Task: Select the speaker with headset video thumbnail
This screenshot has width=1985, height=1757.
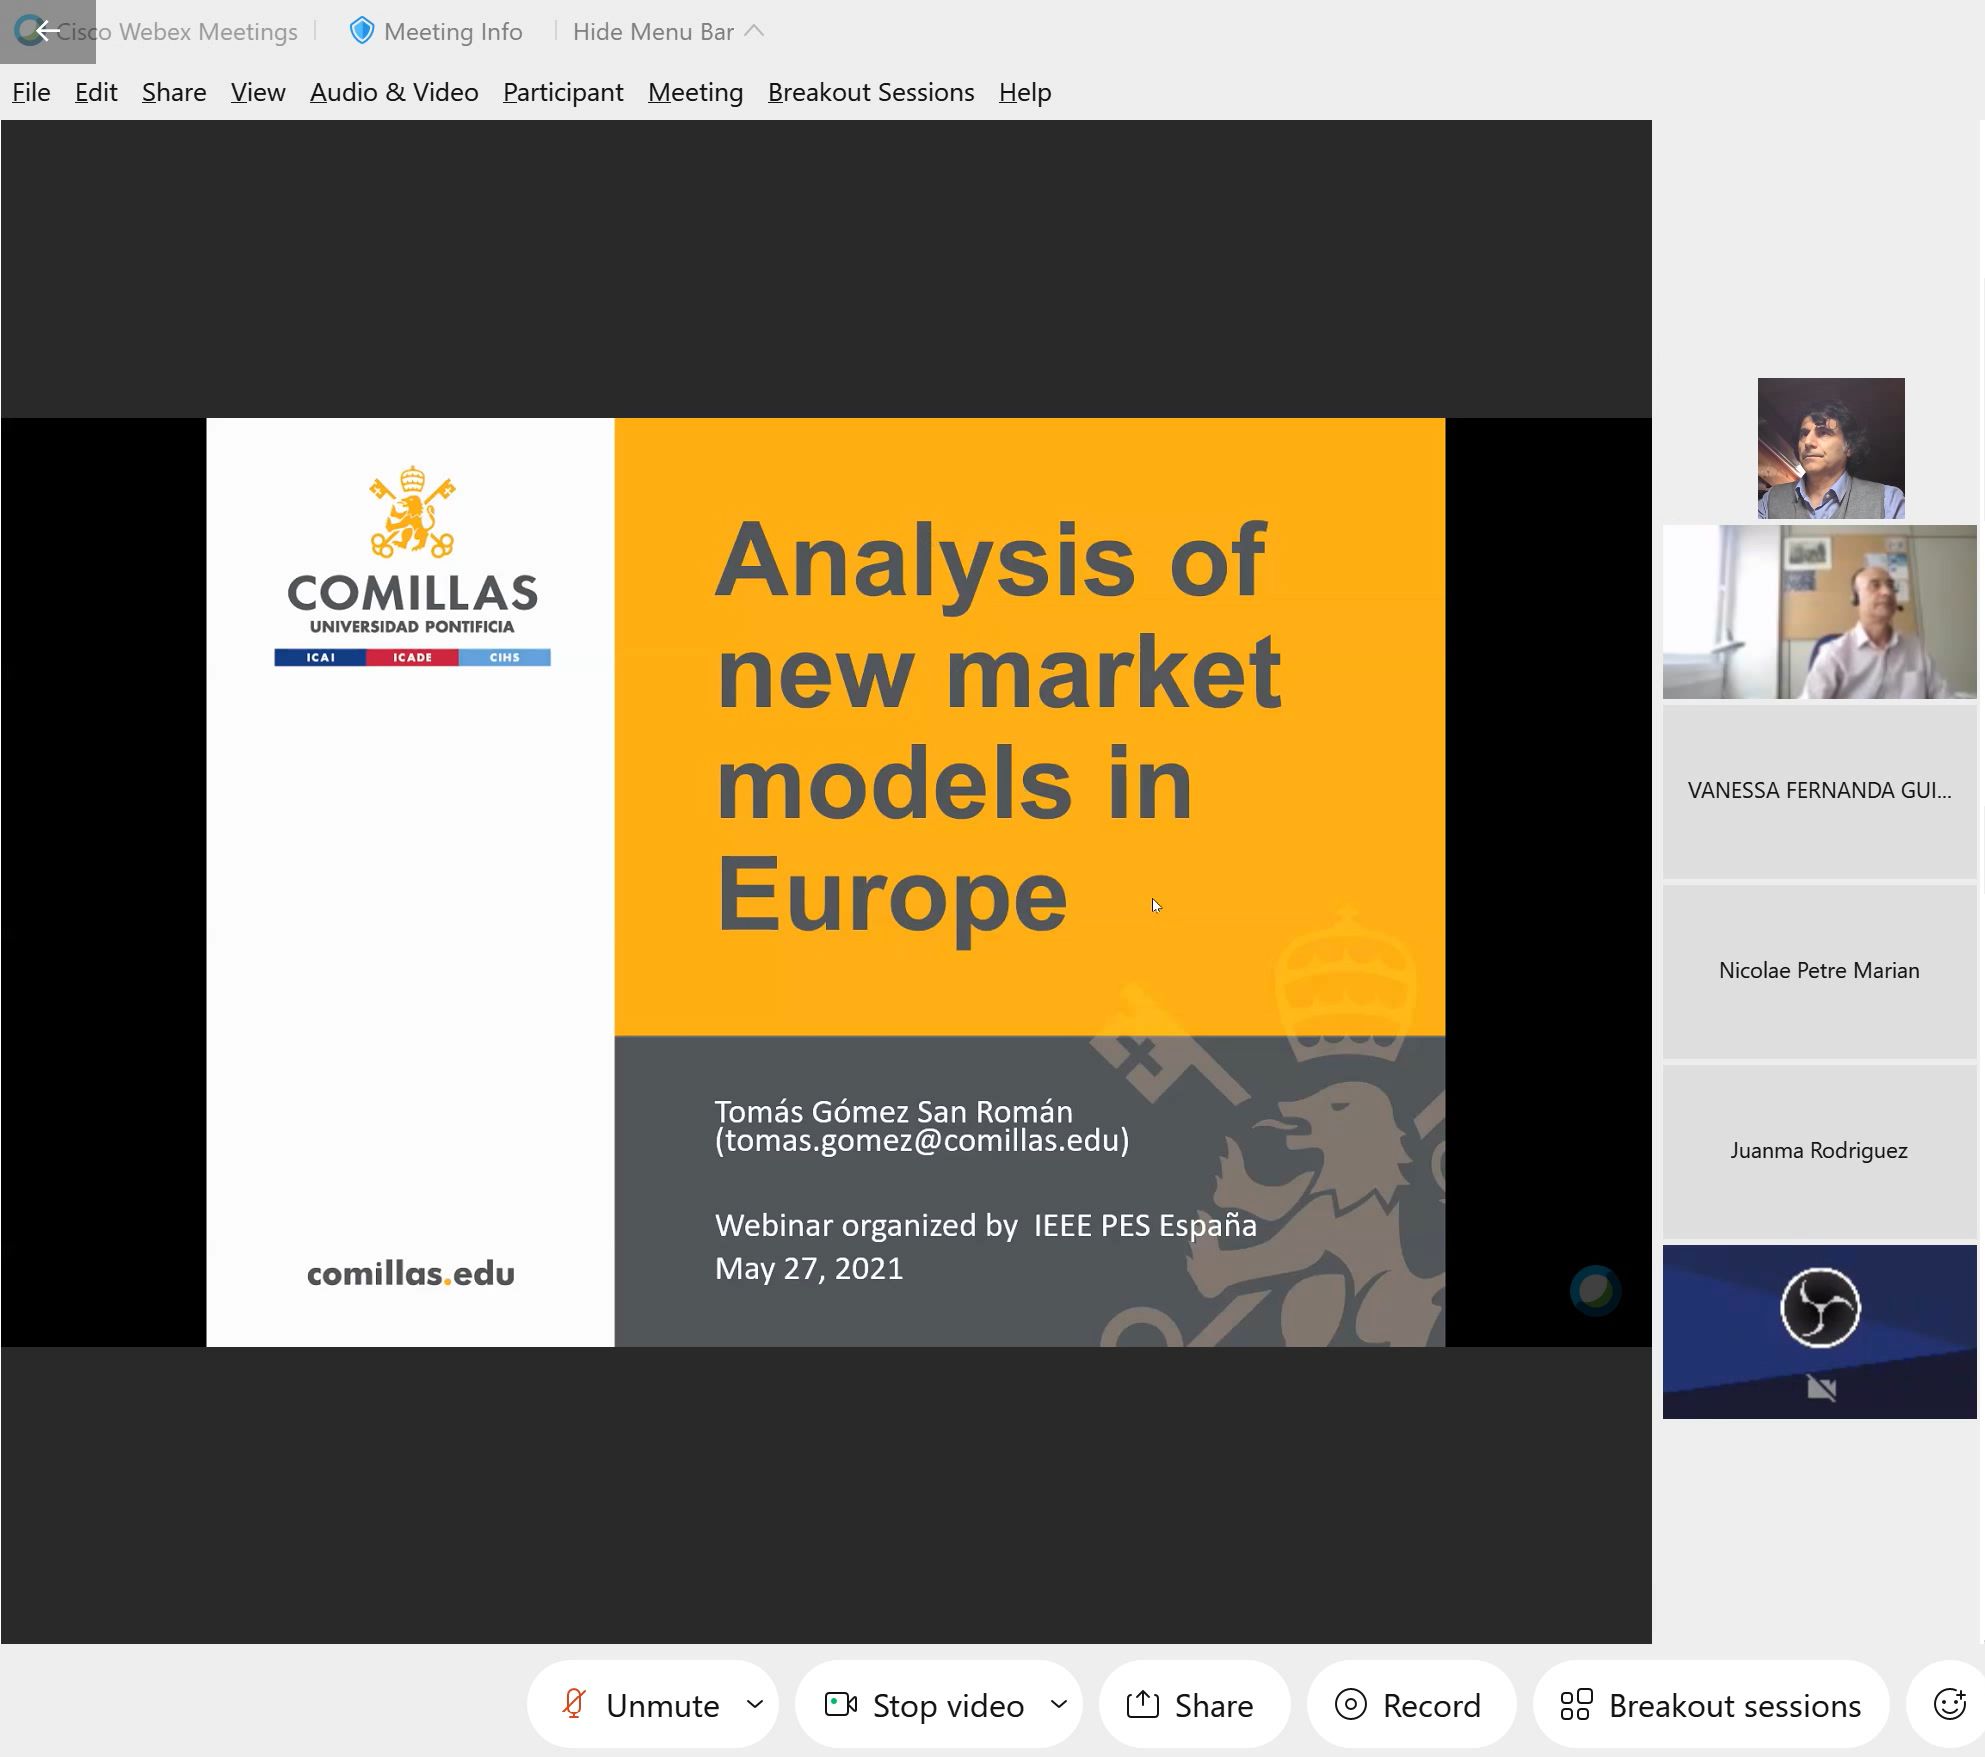Action: 1818,612
